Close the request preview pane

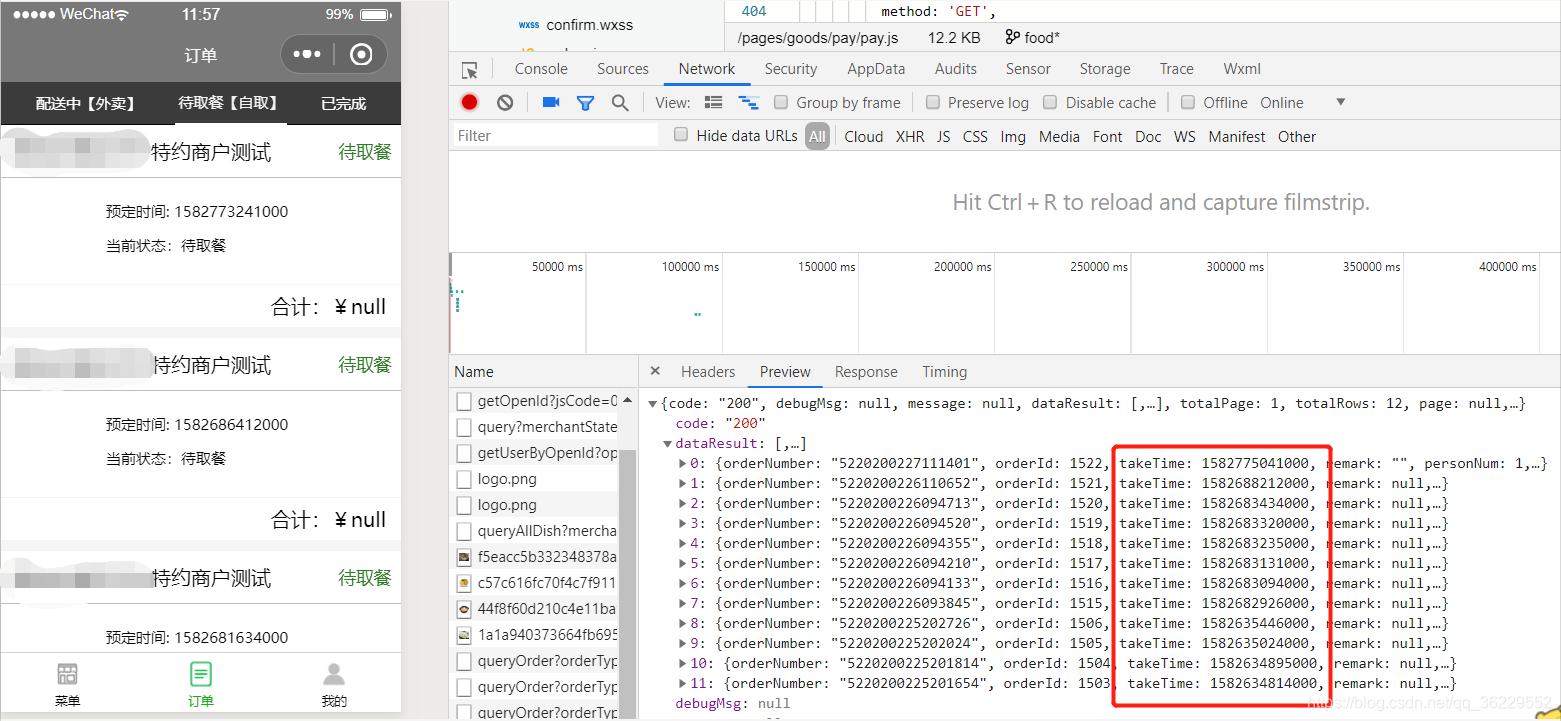coord(655,371)
